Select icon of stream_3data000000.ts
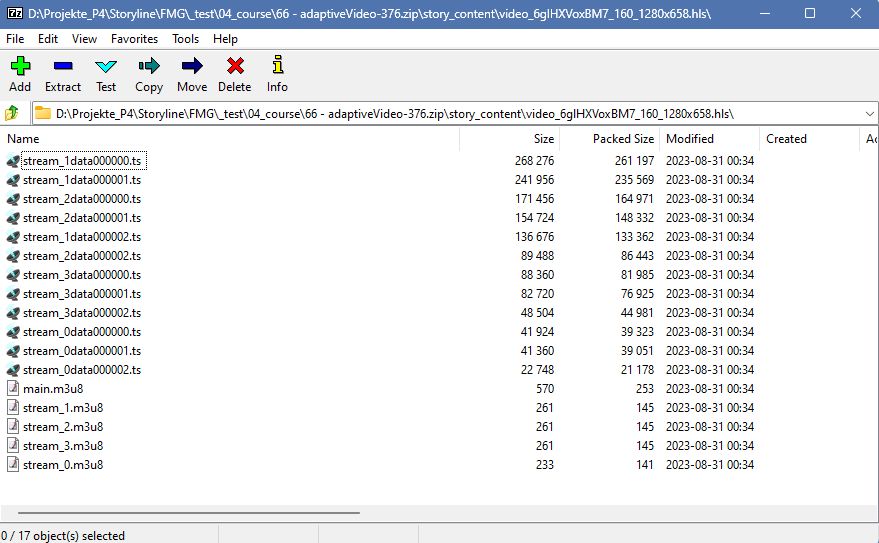The height and width of the screenshot is (543, 879). coord(13,275)
